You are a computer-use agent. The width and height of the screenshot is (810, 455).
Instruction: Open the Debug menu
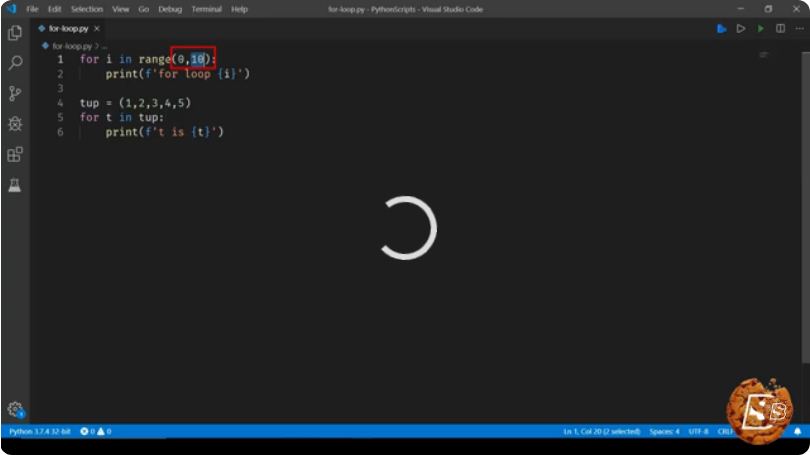[170, 9]
